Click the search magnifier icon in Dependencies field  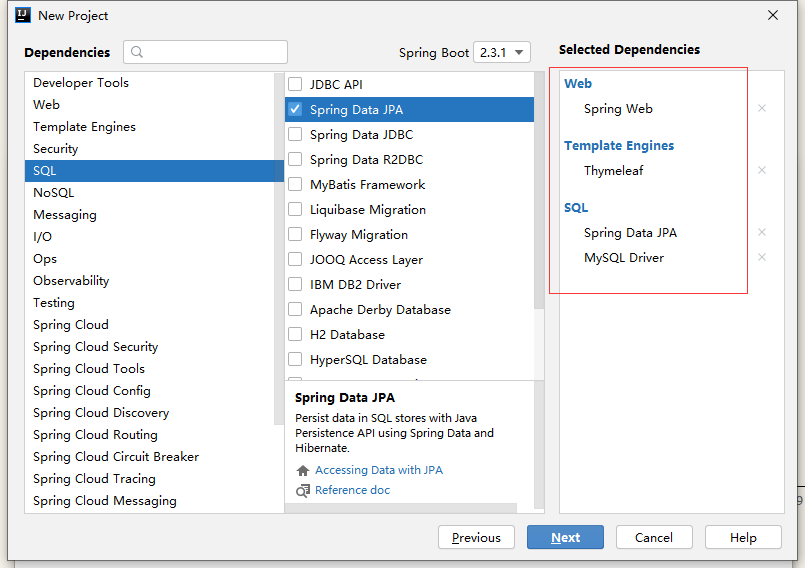point(137,52)
